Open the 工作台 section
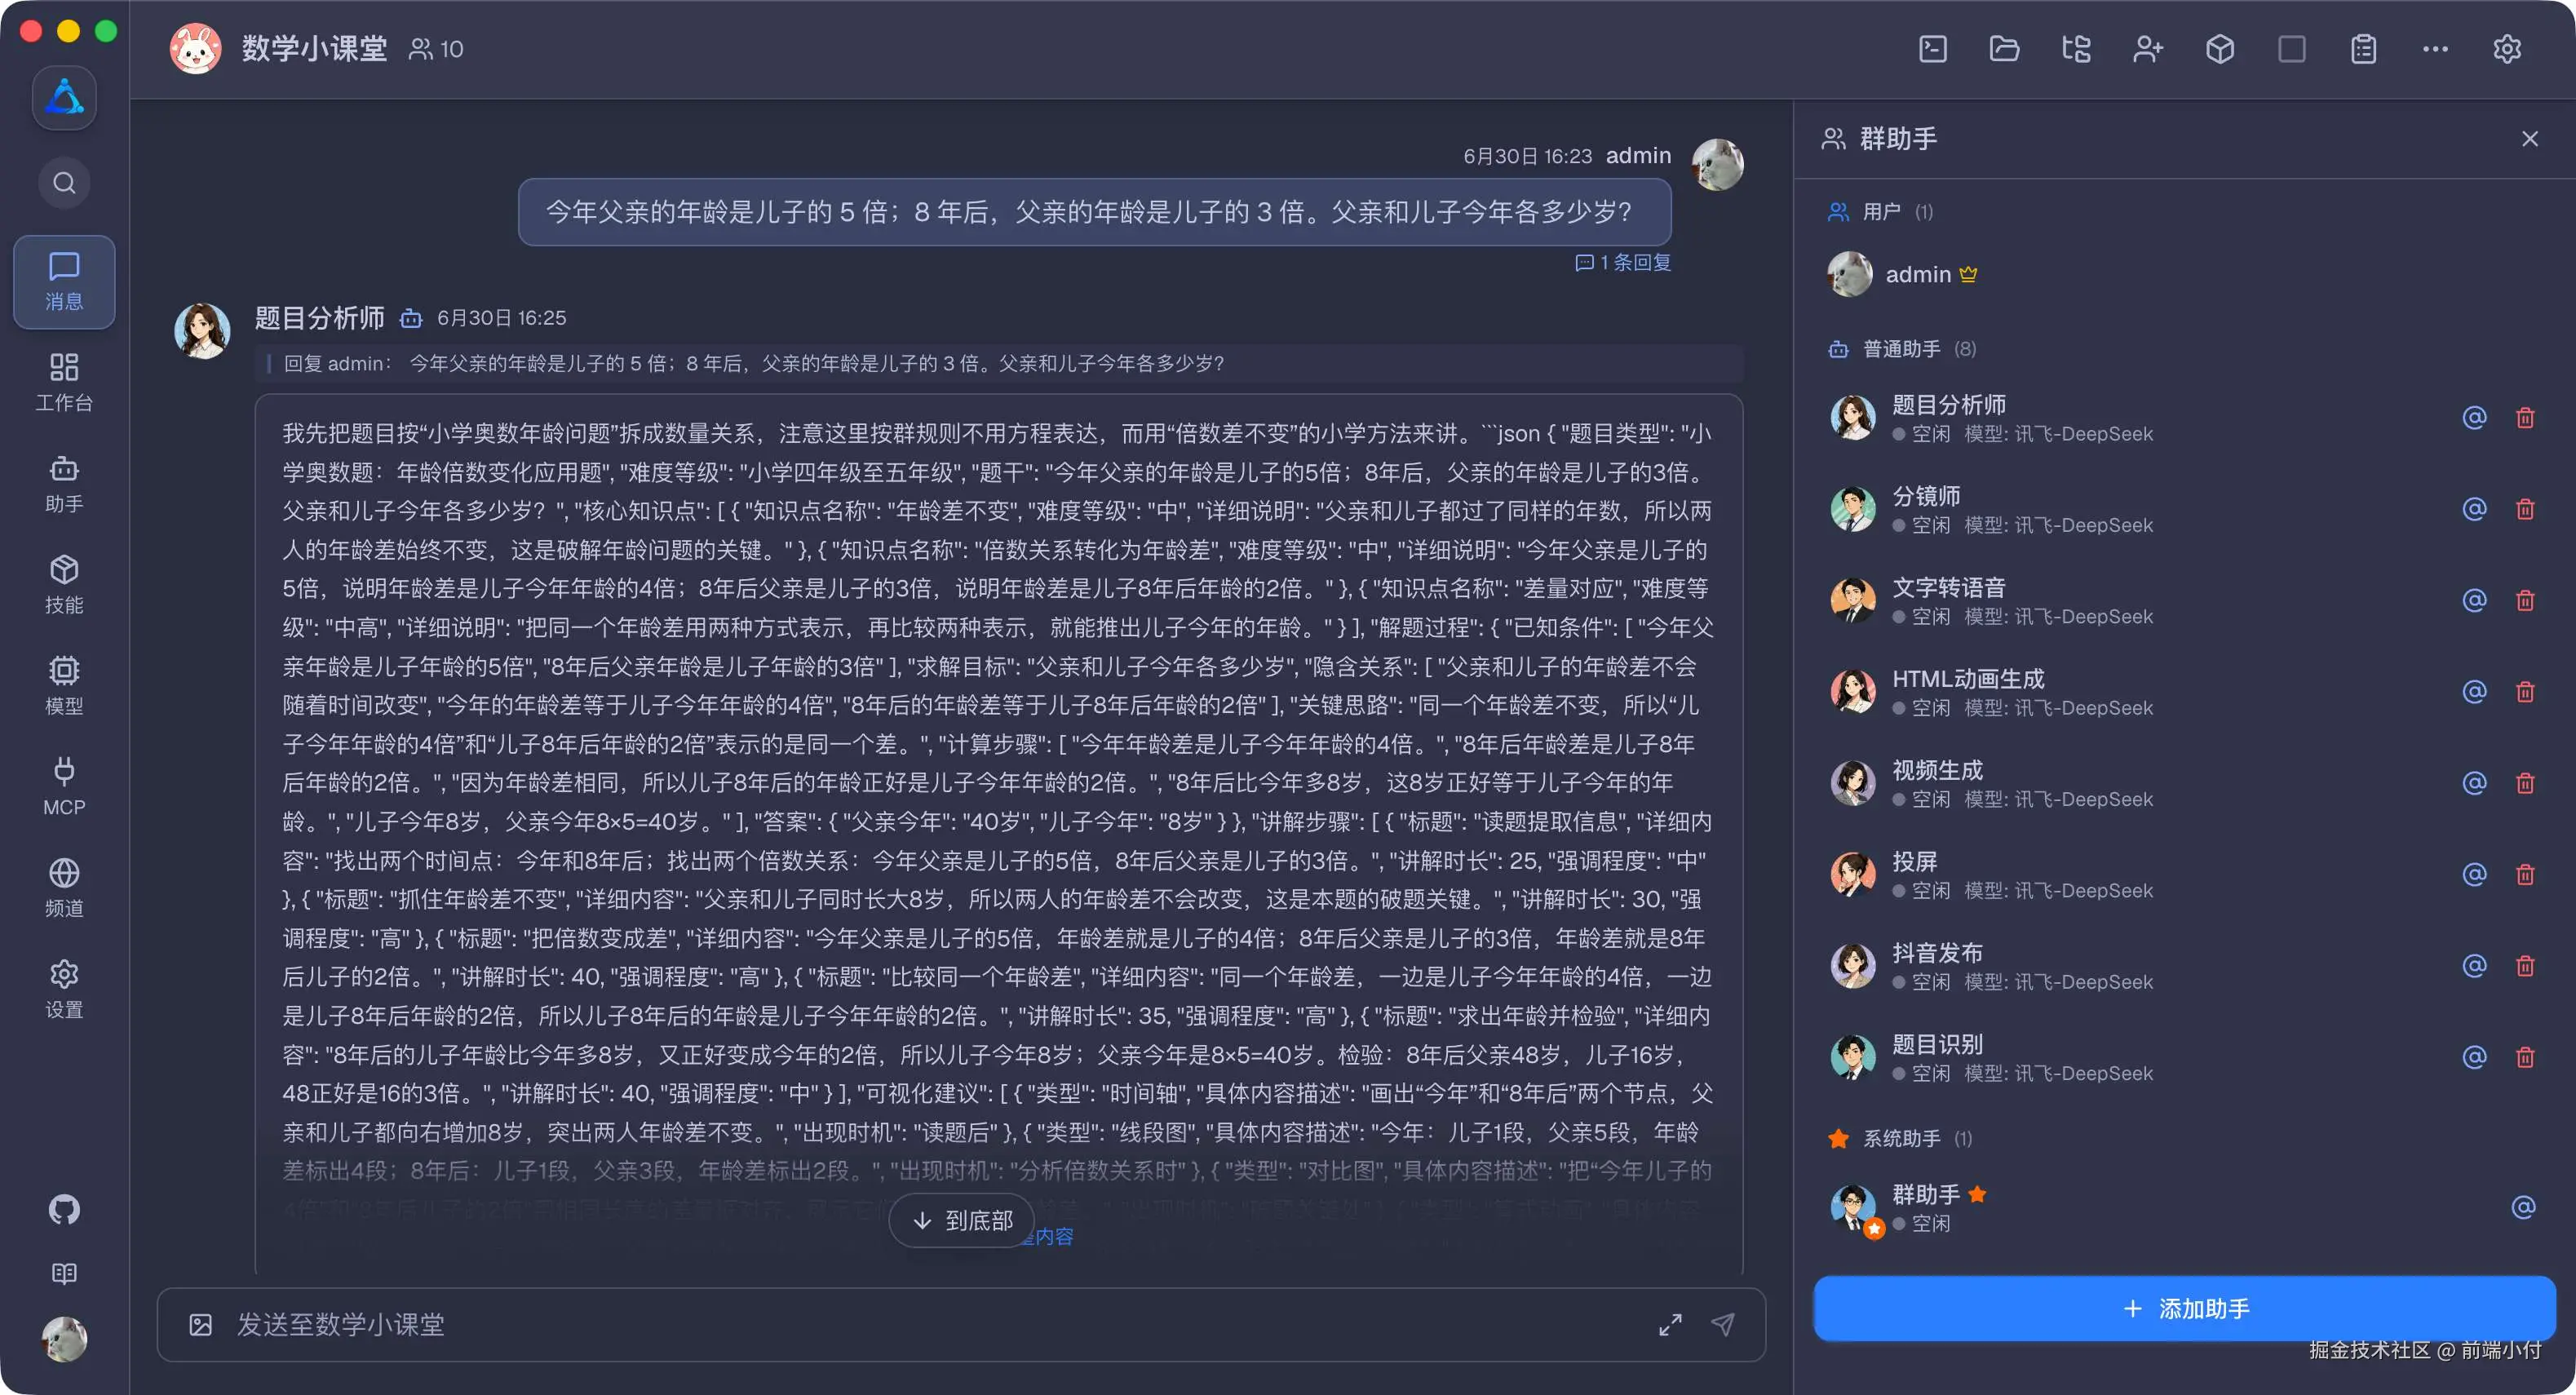The height and width of the screenshot is (1395, 2576). (x=64, y=382)
